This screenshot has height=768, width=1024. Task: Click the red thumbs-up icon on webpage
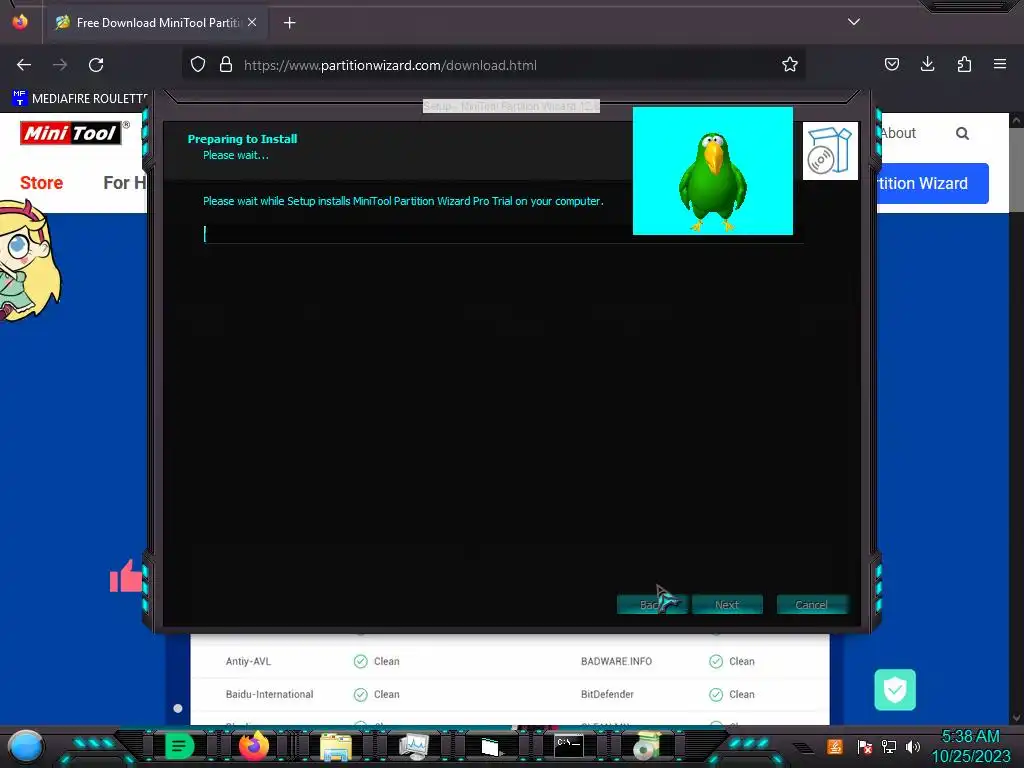click(126, 576)
